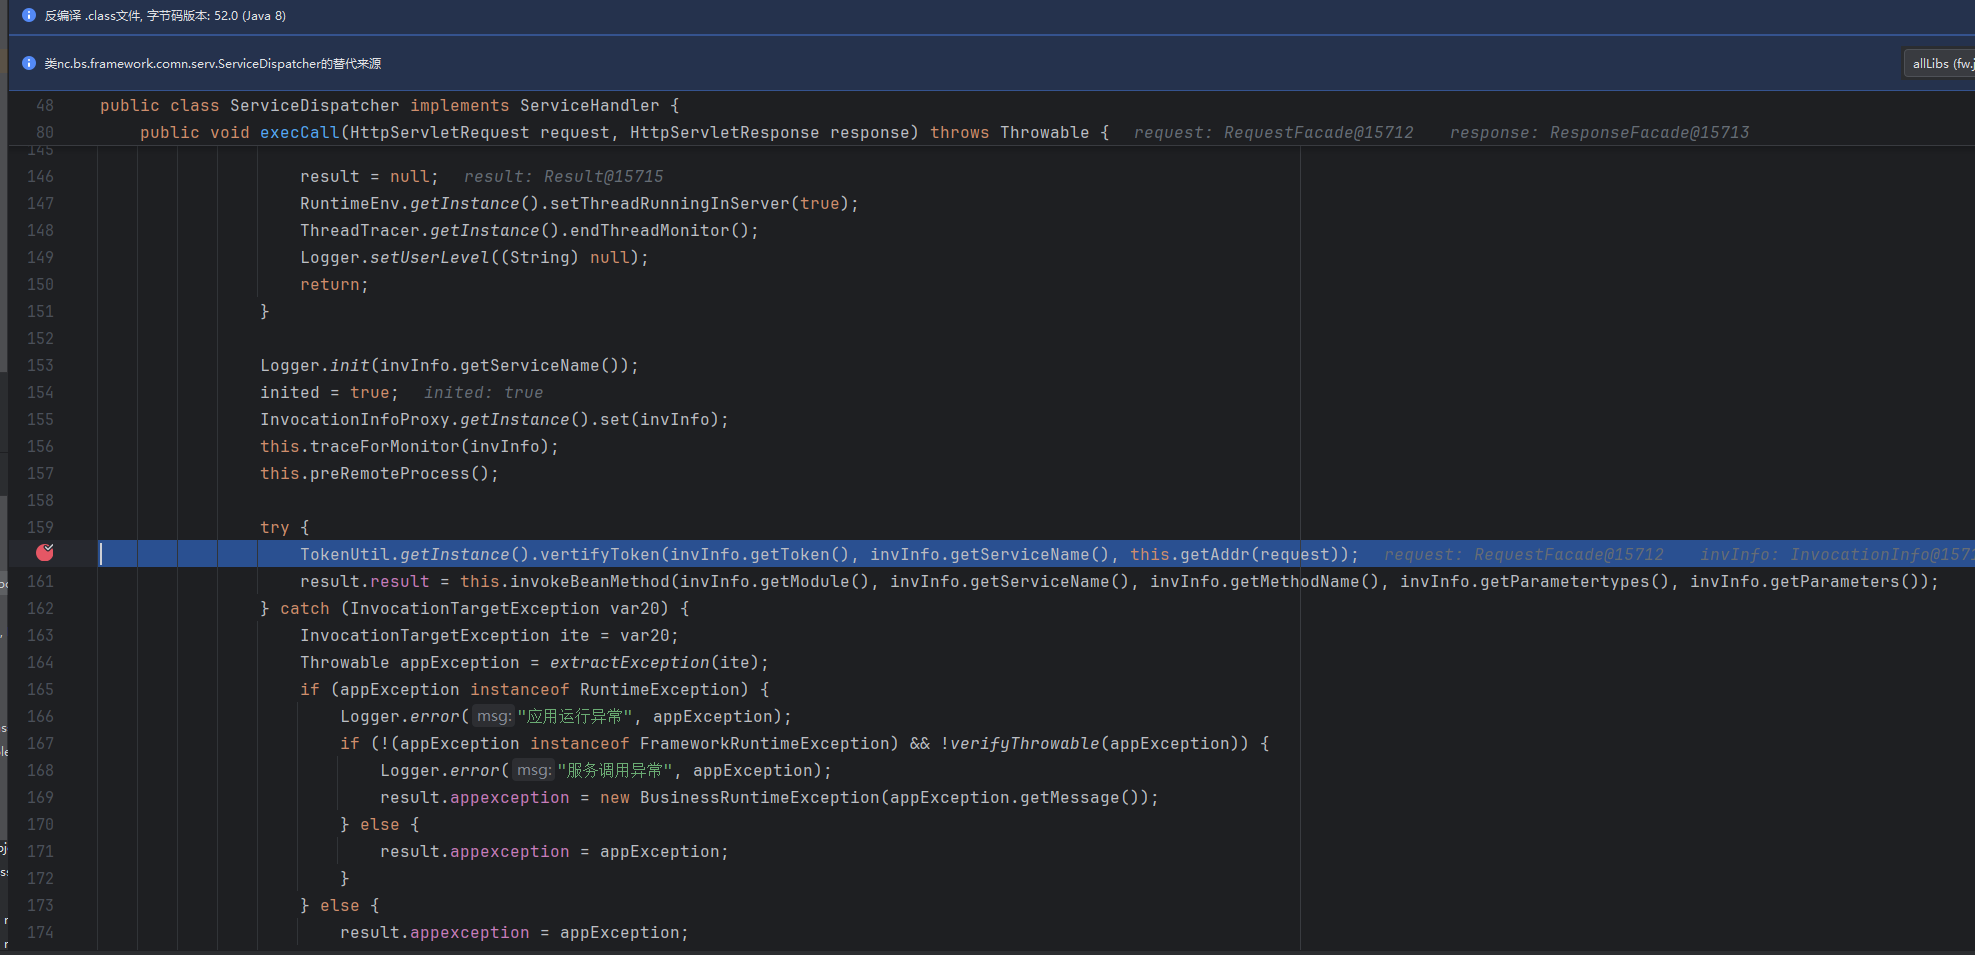Screen dimensions: 1975x955
Task: Remove the red breakpoint in the gutter
Action: [x=45, y=553]
